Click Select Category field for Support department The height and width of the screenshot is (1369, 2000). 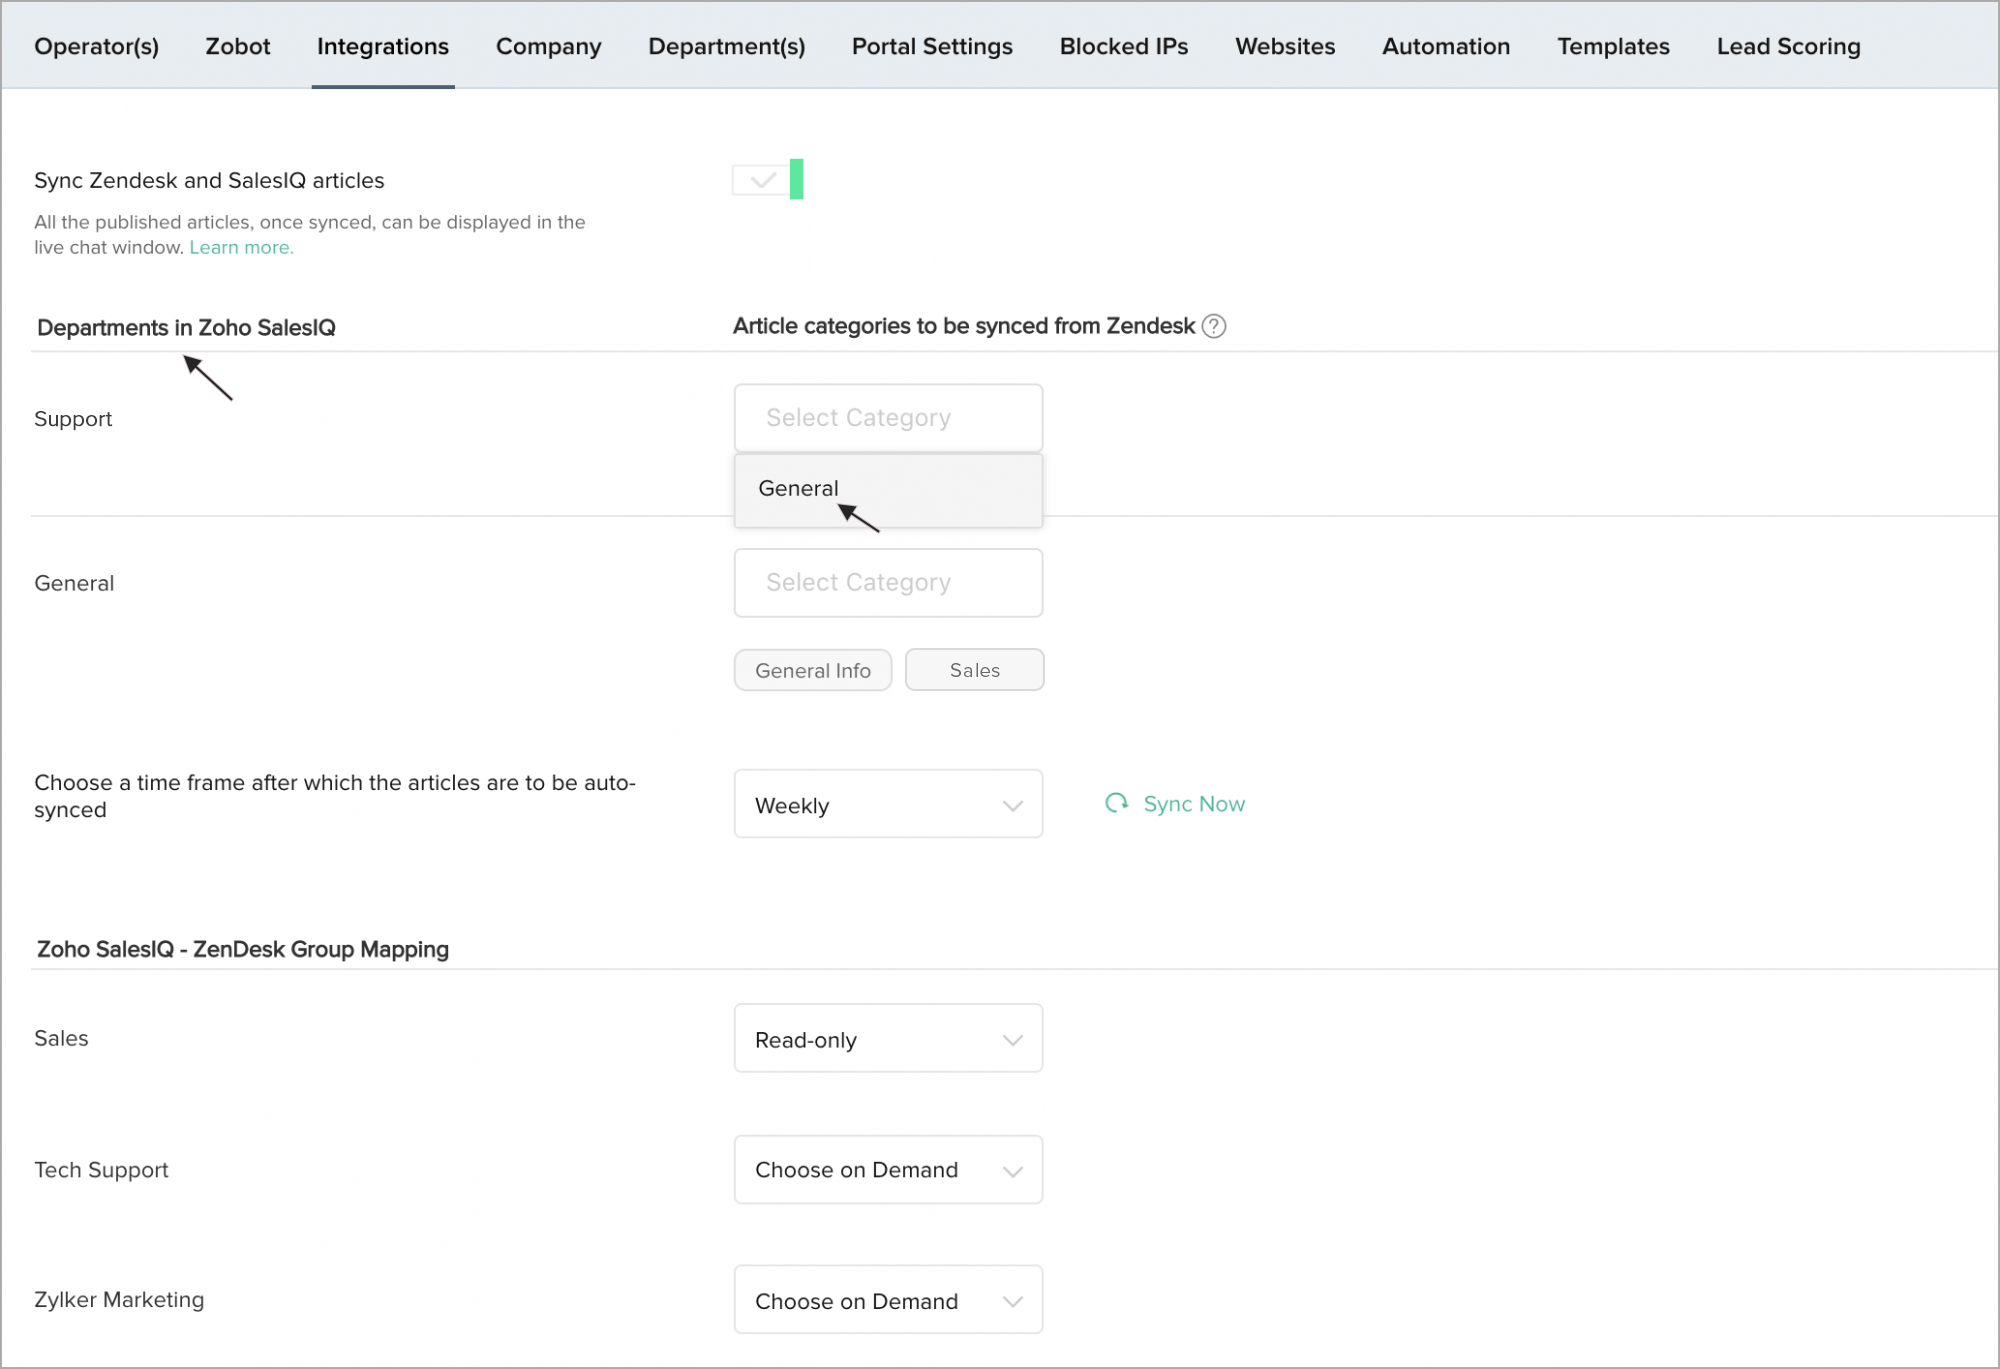click(x=888, y=418)
